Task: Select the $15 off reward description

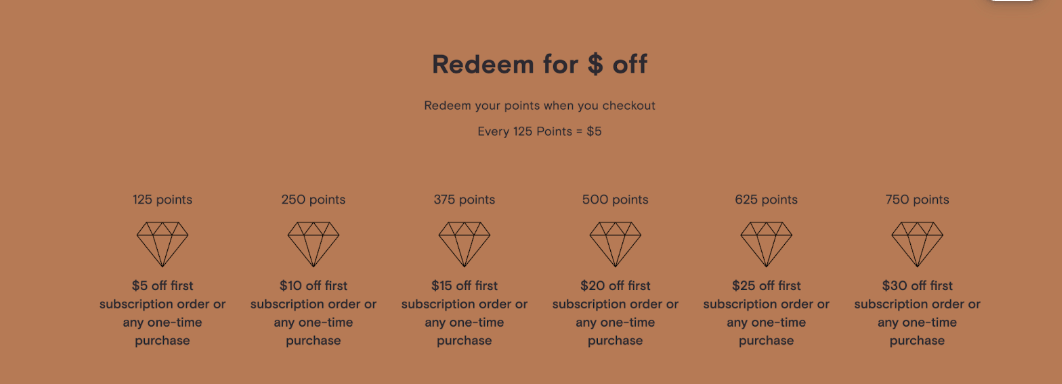Action: 465,313
